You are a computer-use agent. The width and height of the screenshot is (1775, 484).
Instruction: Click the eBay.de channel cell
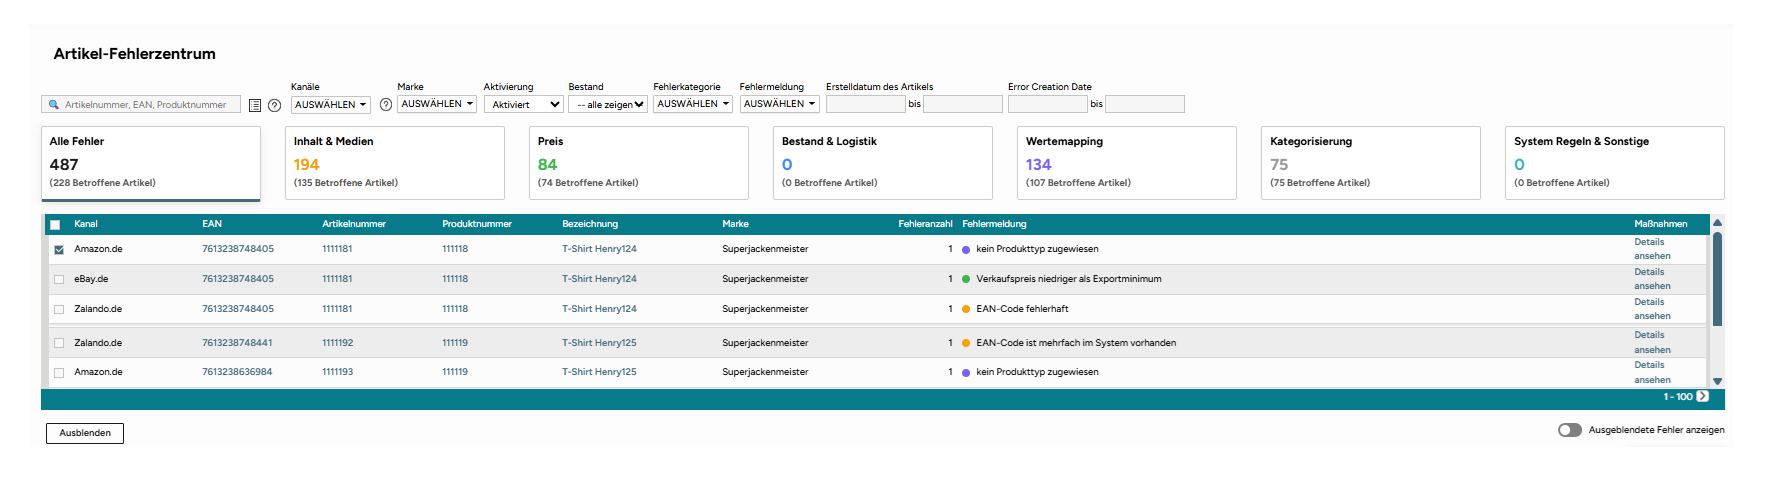[91, 279]
